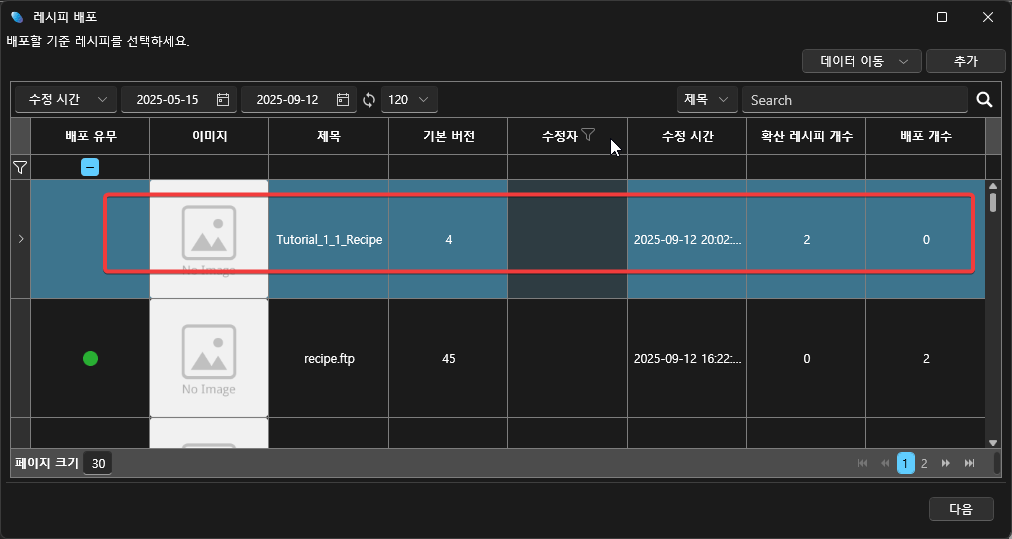This screenshot has height=539, width=1012.
Task: Sort by 기본 버전 column header
Action: 448,136
